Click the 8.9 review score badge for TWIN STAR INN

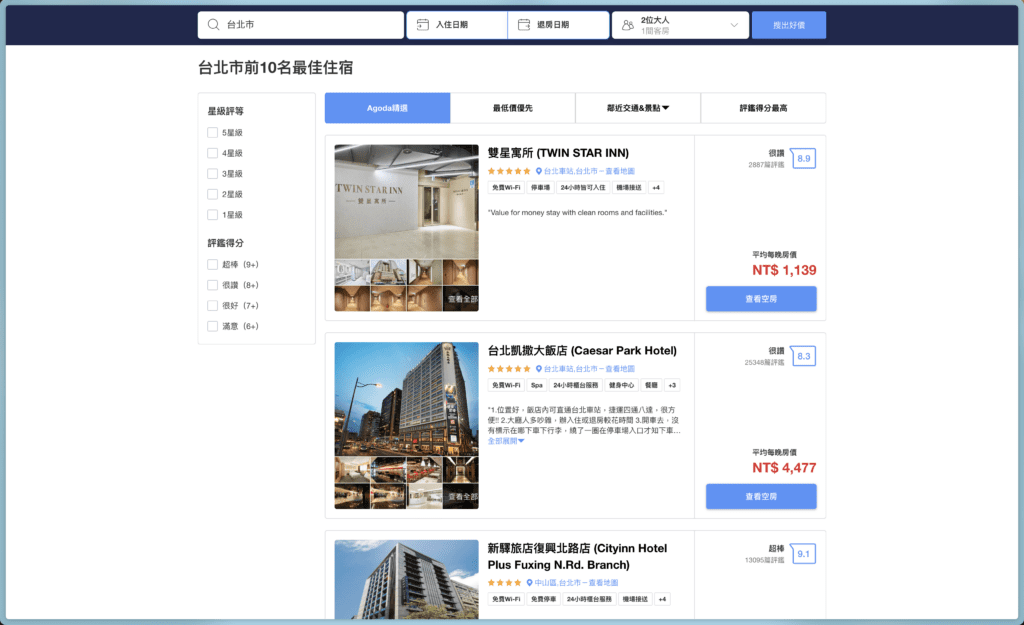pos(803,157)
